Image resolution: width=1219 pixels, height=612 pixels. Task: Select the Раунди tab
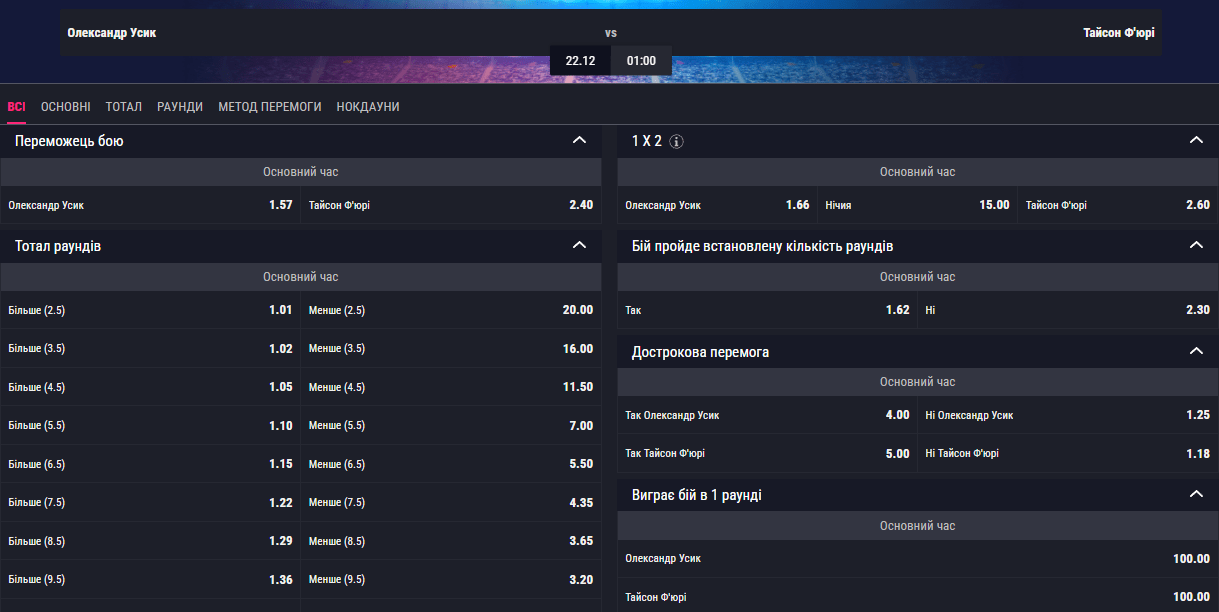point(180,107)
